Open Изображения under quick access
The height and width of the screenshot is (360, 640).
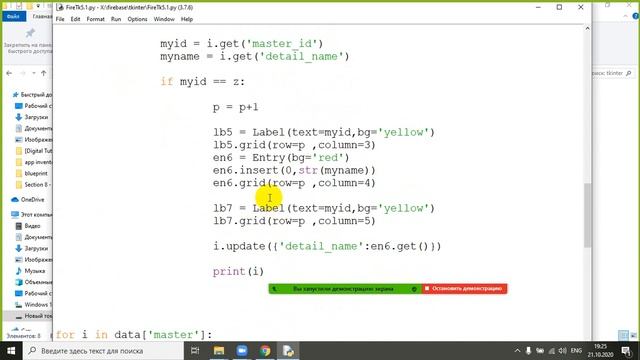33,140
